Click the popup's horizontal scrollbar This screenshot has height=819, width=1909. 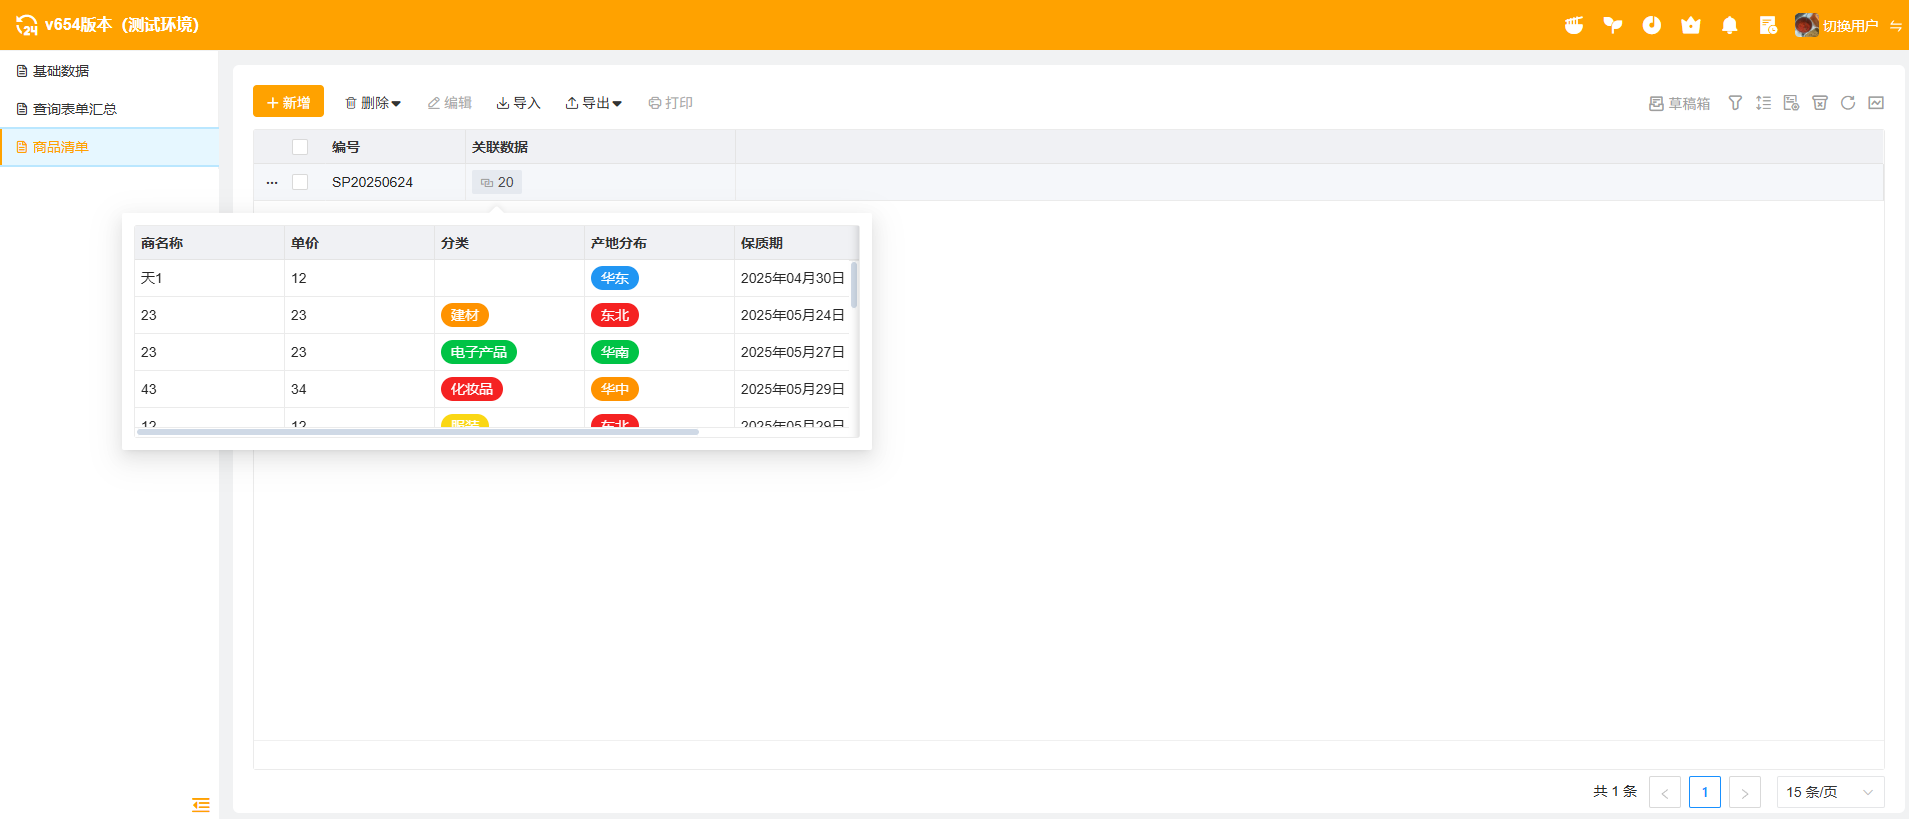(418, 432)
